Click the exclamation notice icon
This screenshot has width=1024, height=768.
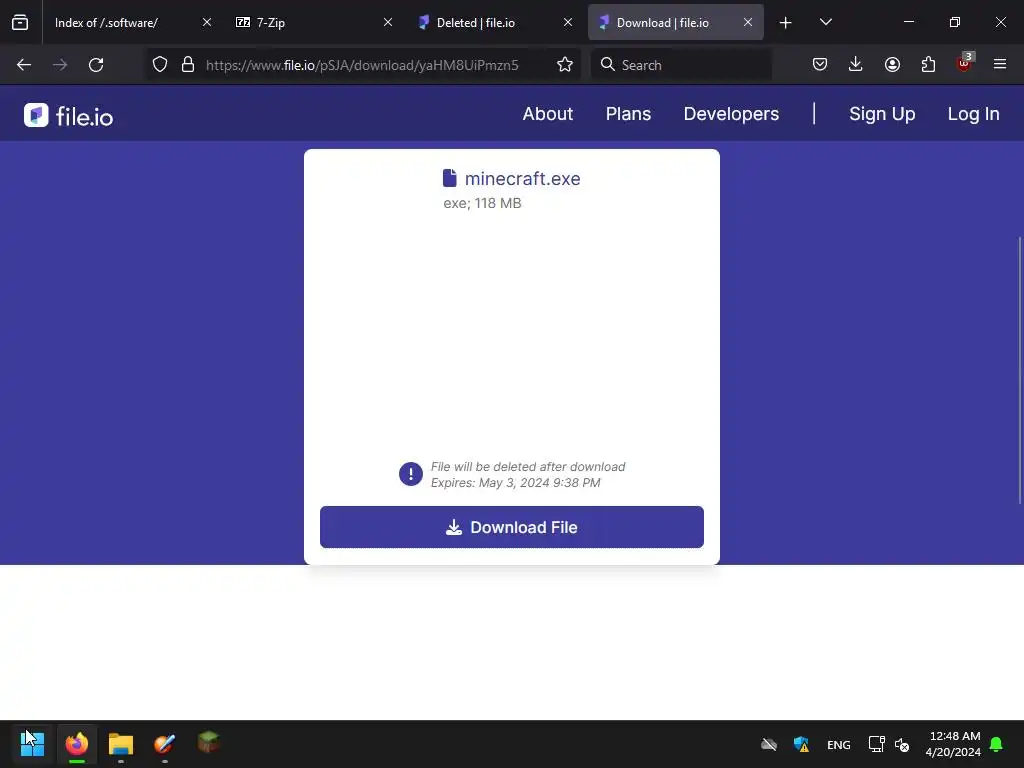pyautogui.click(x=411, y=474)
